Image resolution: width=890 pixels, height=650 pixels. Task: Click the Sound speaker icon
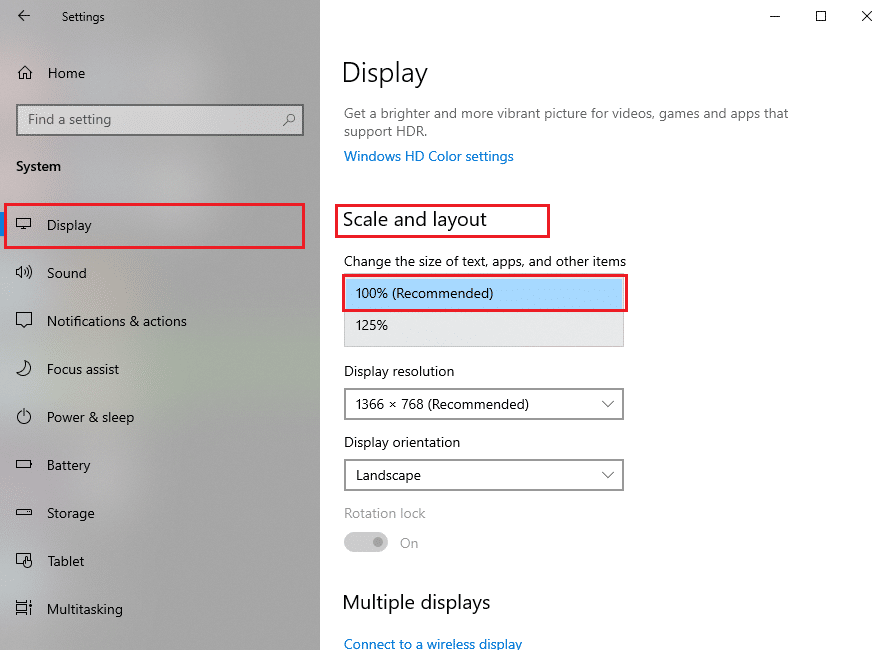click(26, 273)
